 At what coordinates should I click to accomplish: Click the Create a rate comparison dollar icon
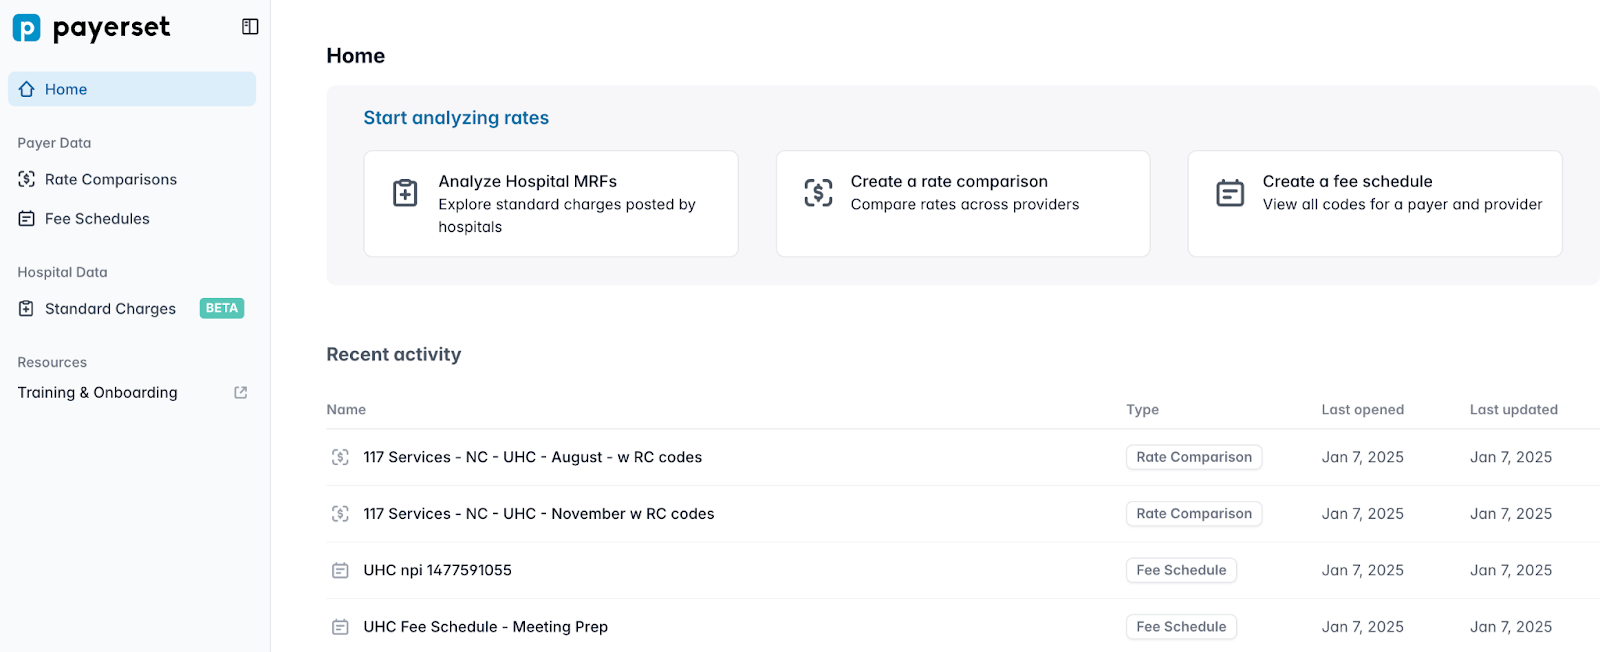[818, 192]
